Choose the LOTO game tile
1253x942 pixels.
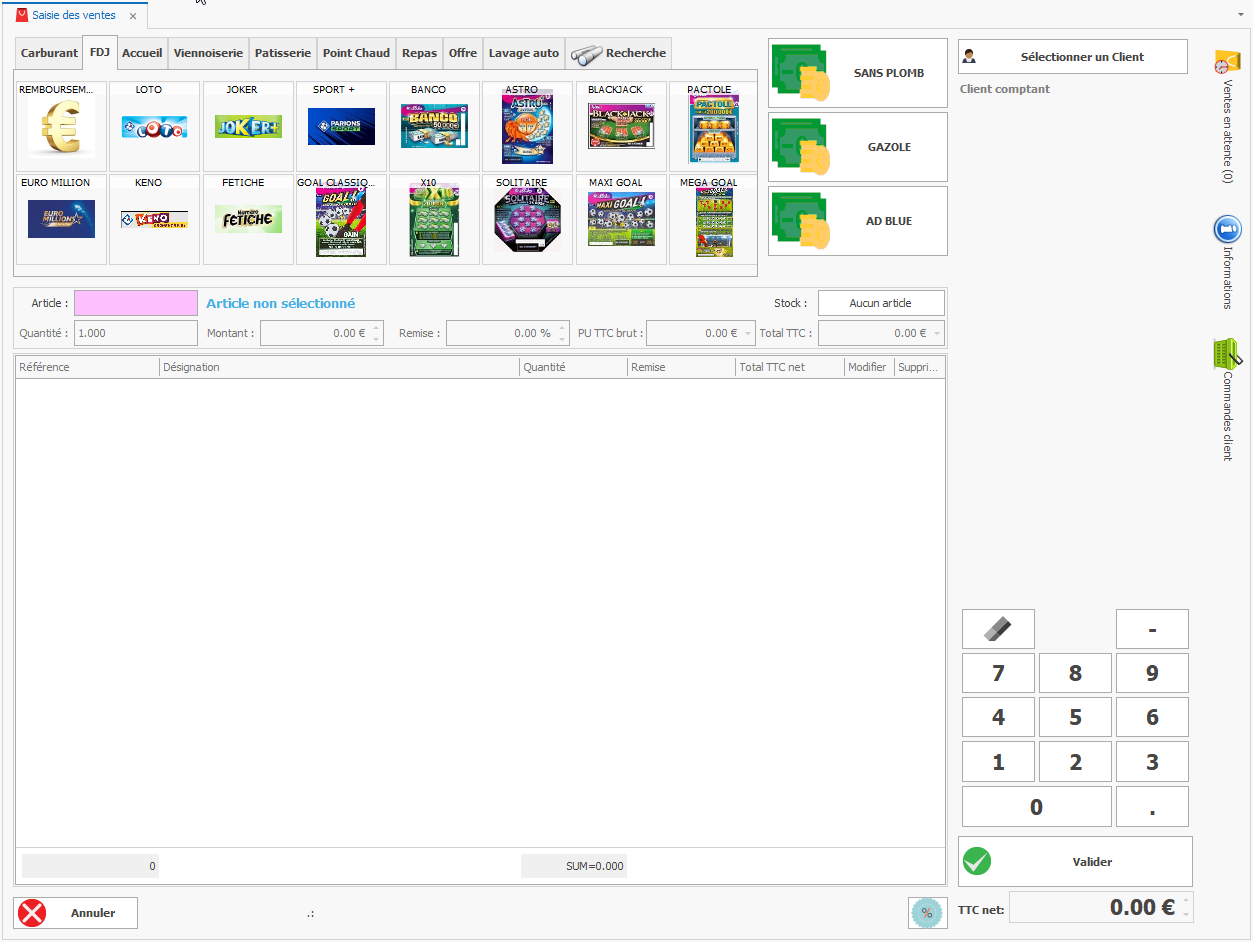pyautogui.click(x=154, y=127)
